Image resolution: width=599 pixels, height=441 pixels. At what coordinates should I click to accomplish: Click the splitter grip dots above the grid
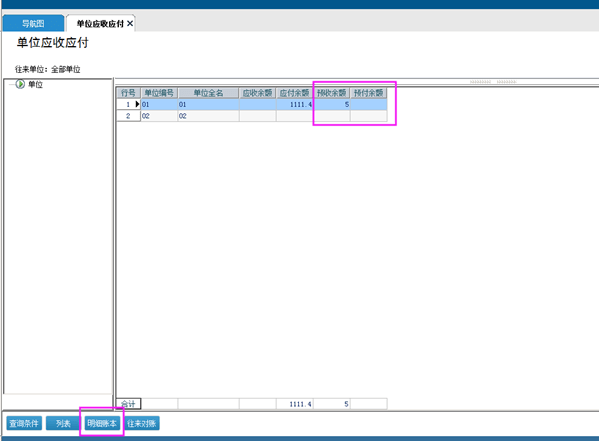pos(493,82)
